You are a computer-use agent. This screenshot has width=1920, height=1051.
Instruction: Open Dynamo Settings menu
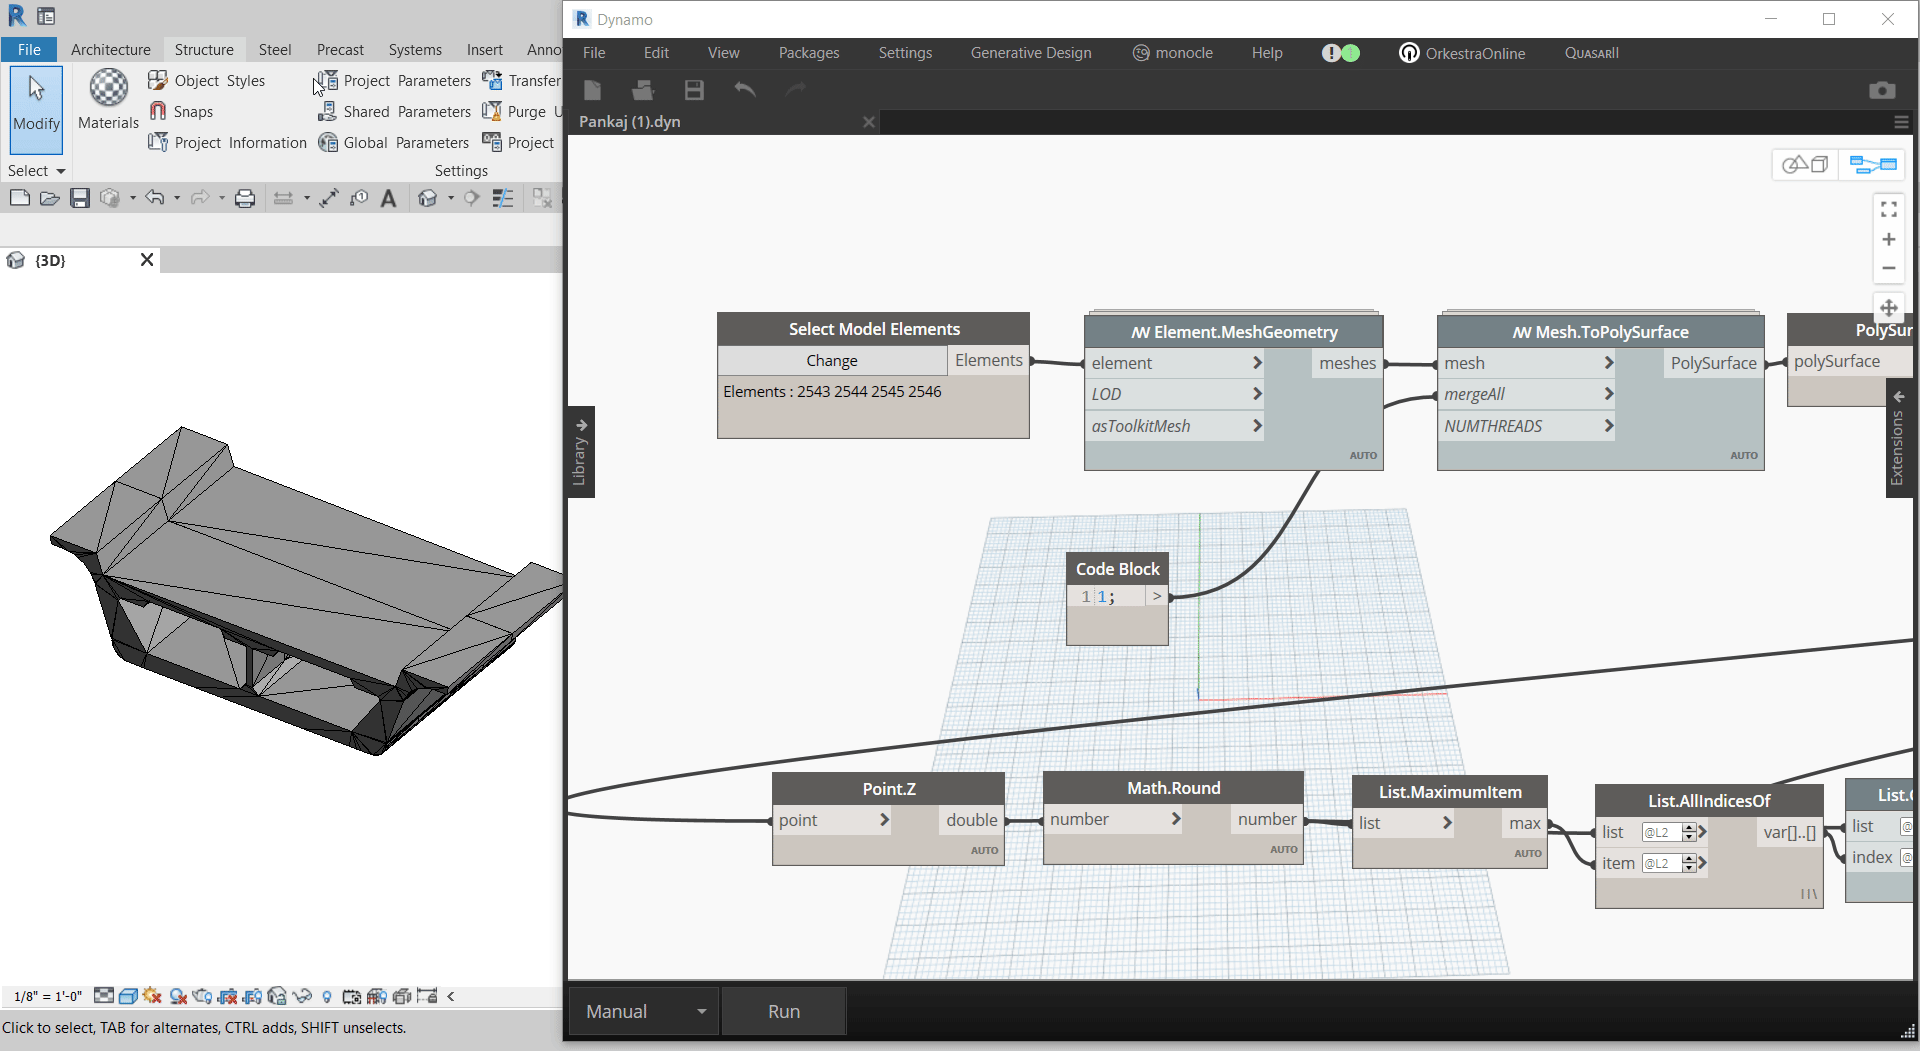click(x=905, y=53)
